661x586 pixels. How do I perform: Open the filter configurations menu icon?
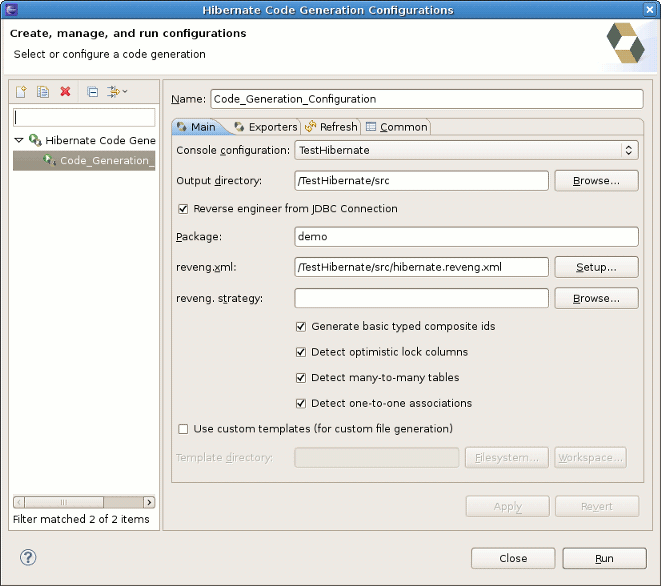117,92
